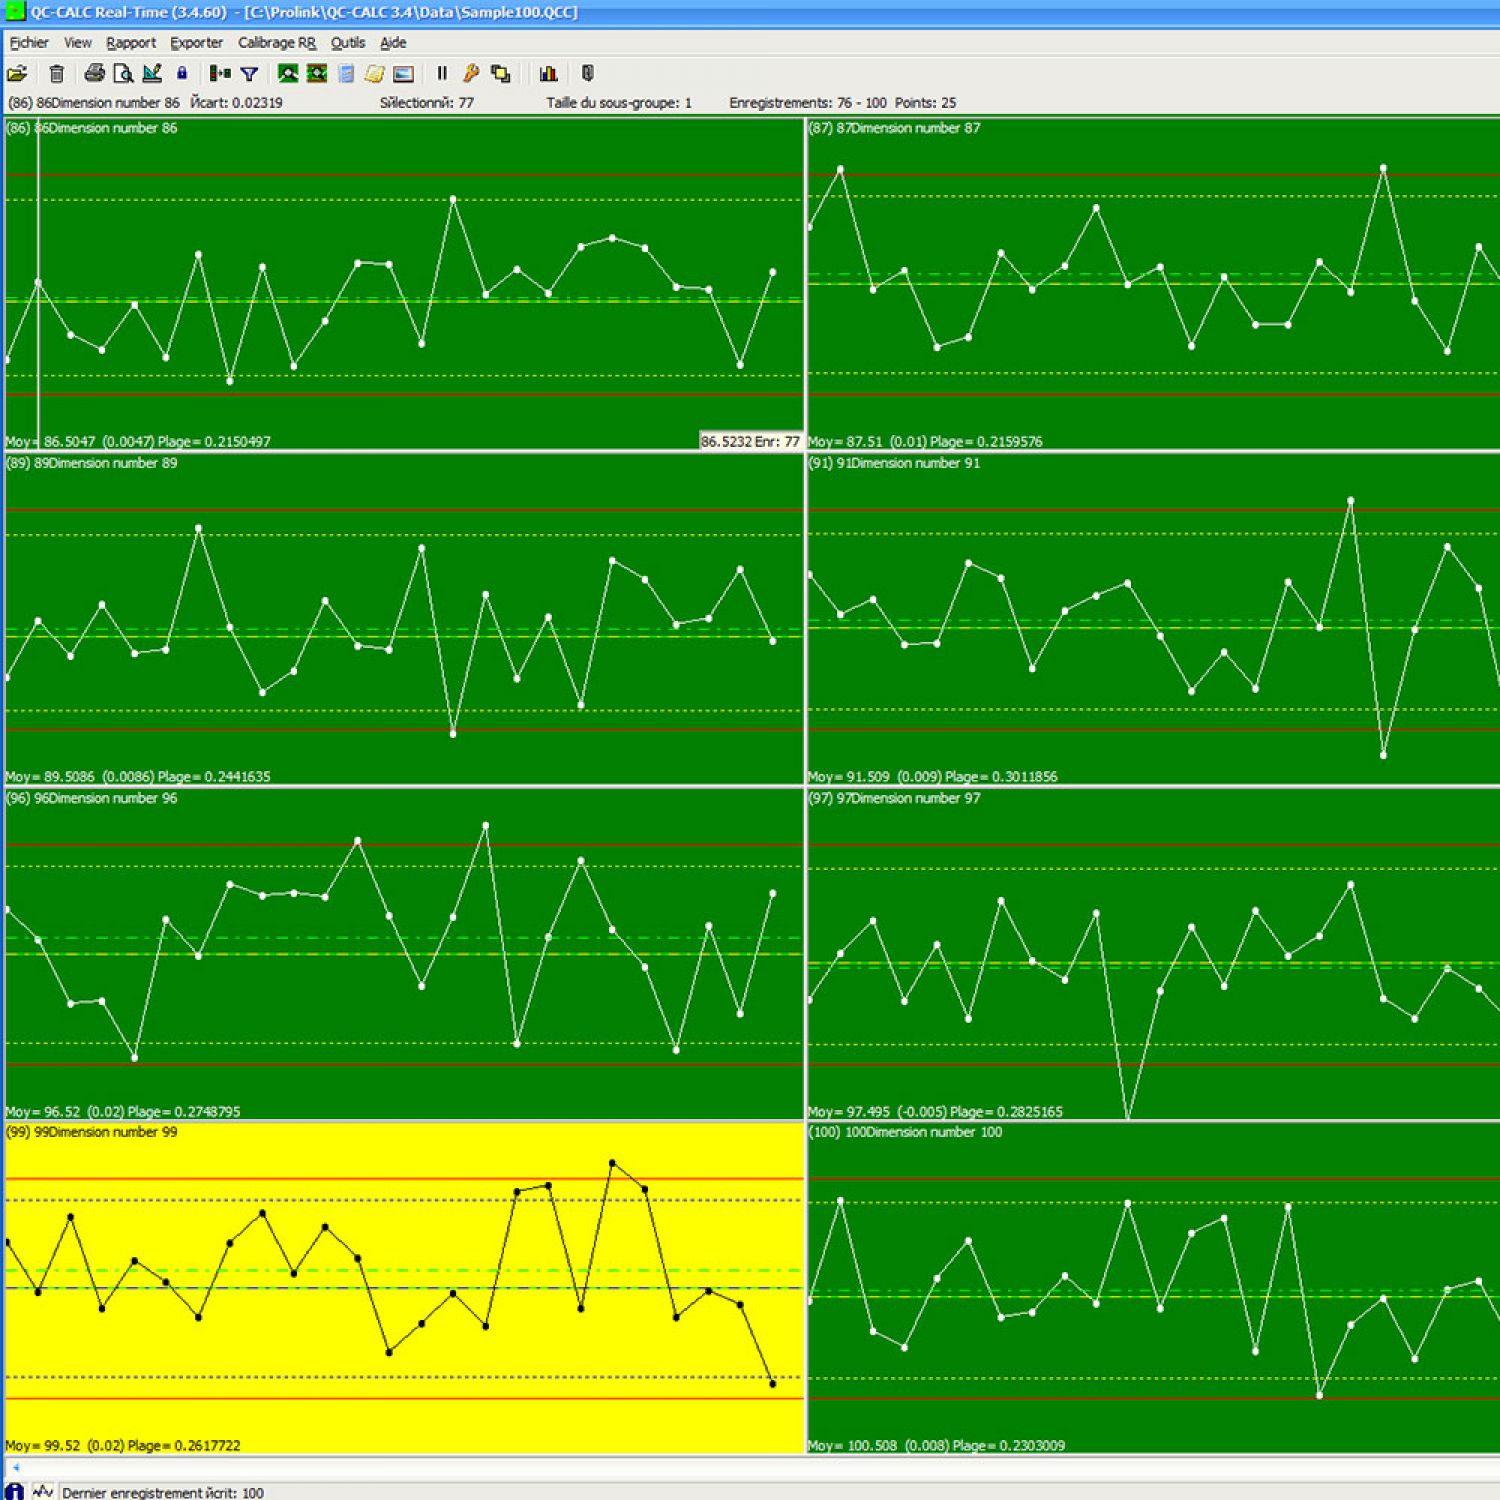The width and height of the screenshot is (1500, 1500).
Task: Open print preview with the magnifier page icon
Action: [123, 73]
